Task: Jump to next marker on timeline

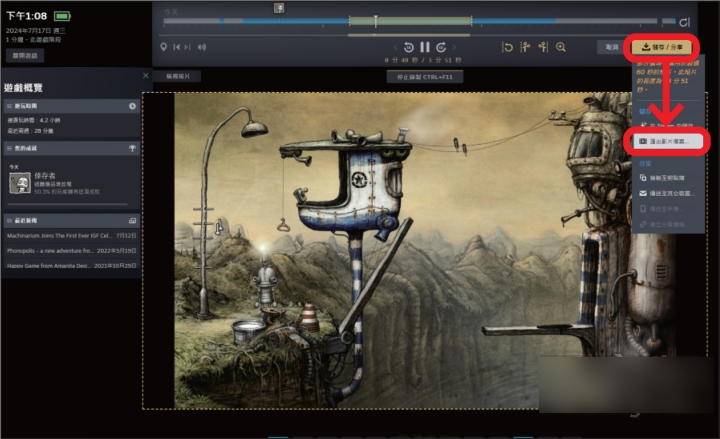Action: coord(187,47)
